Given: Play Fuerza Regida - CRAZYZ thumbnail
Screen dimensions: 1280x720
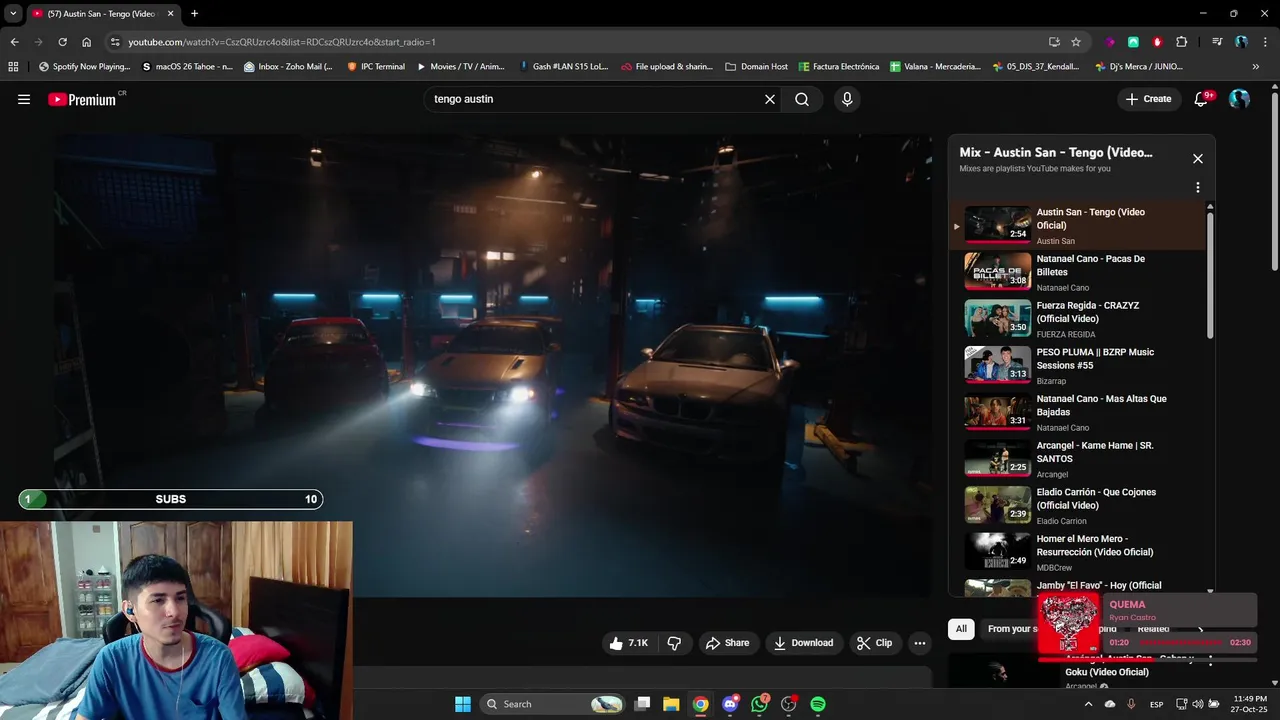Looking at the screenshot, I should (997, 318).
